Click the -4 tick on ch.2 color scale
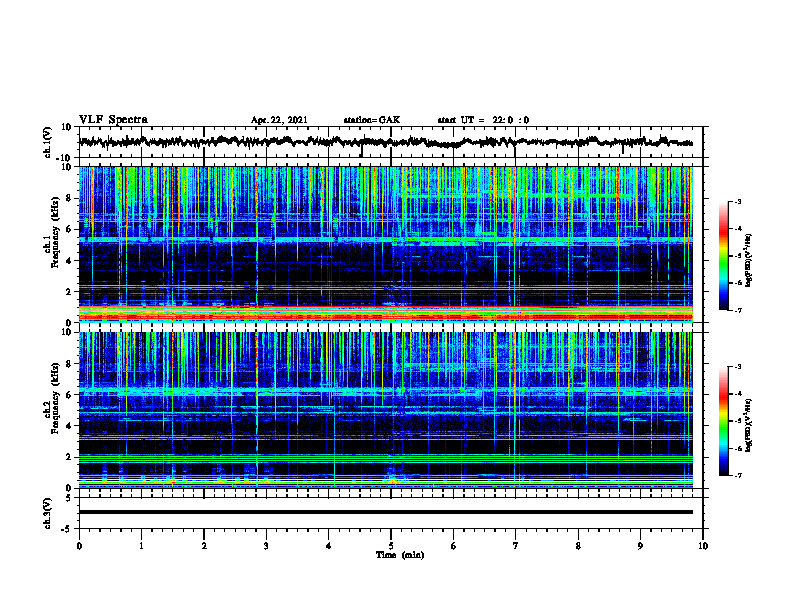 pyautogui.click(x=737, y=394)
